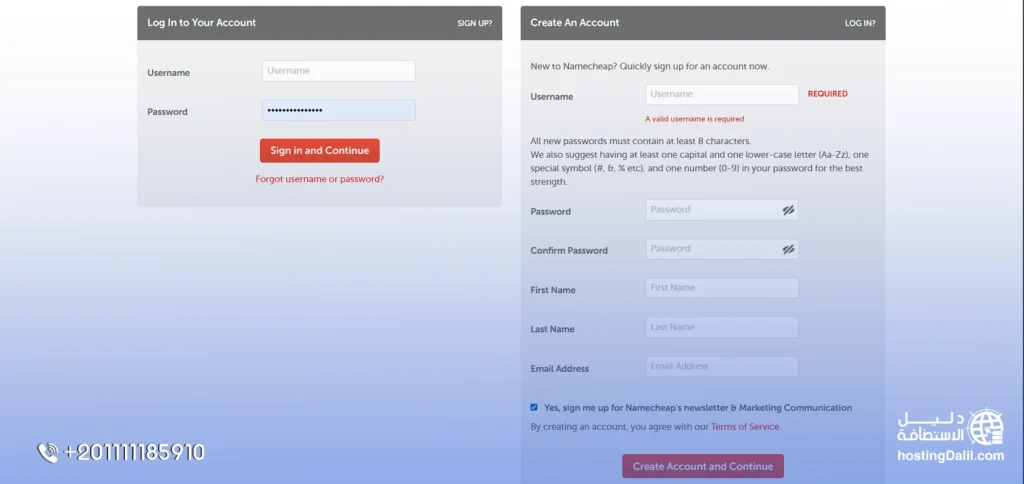Click the SIGN UP? header link
The height and width of the screenshot is (484, 1024).
tap(474, 23)
